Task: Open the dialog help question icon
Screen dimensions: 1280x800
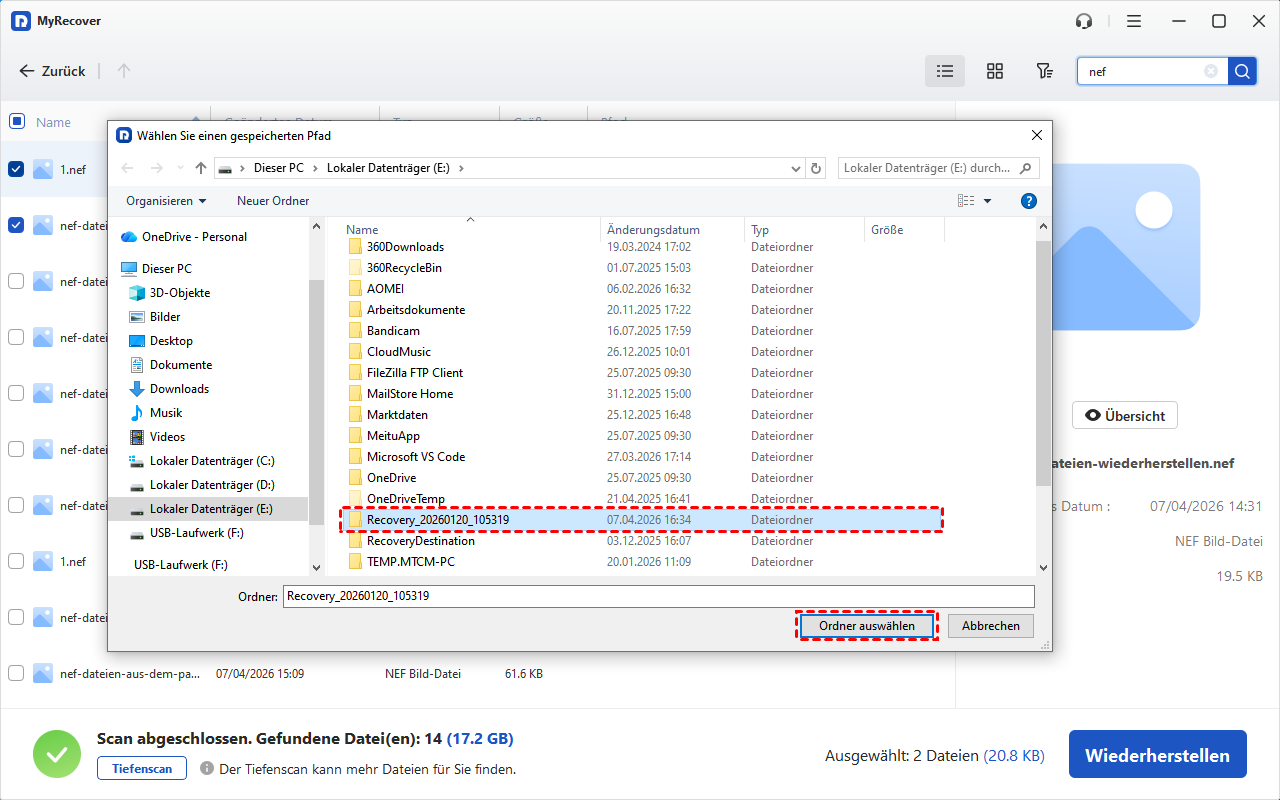Action: point(1028,201)
